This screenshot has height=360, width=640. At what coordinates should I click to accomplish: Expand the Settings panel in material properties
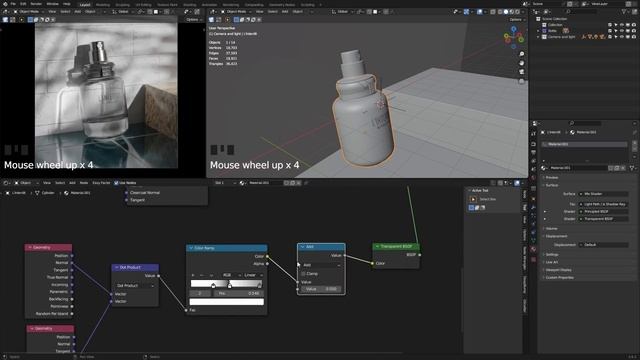tap(552, 254)
